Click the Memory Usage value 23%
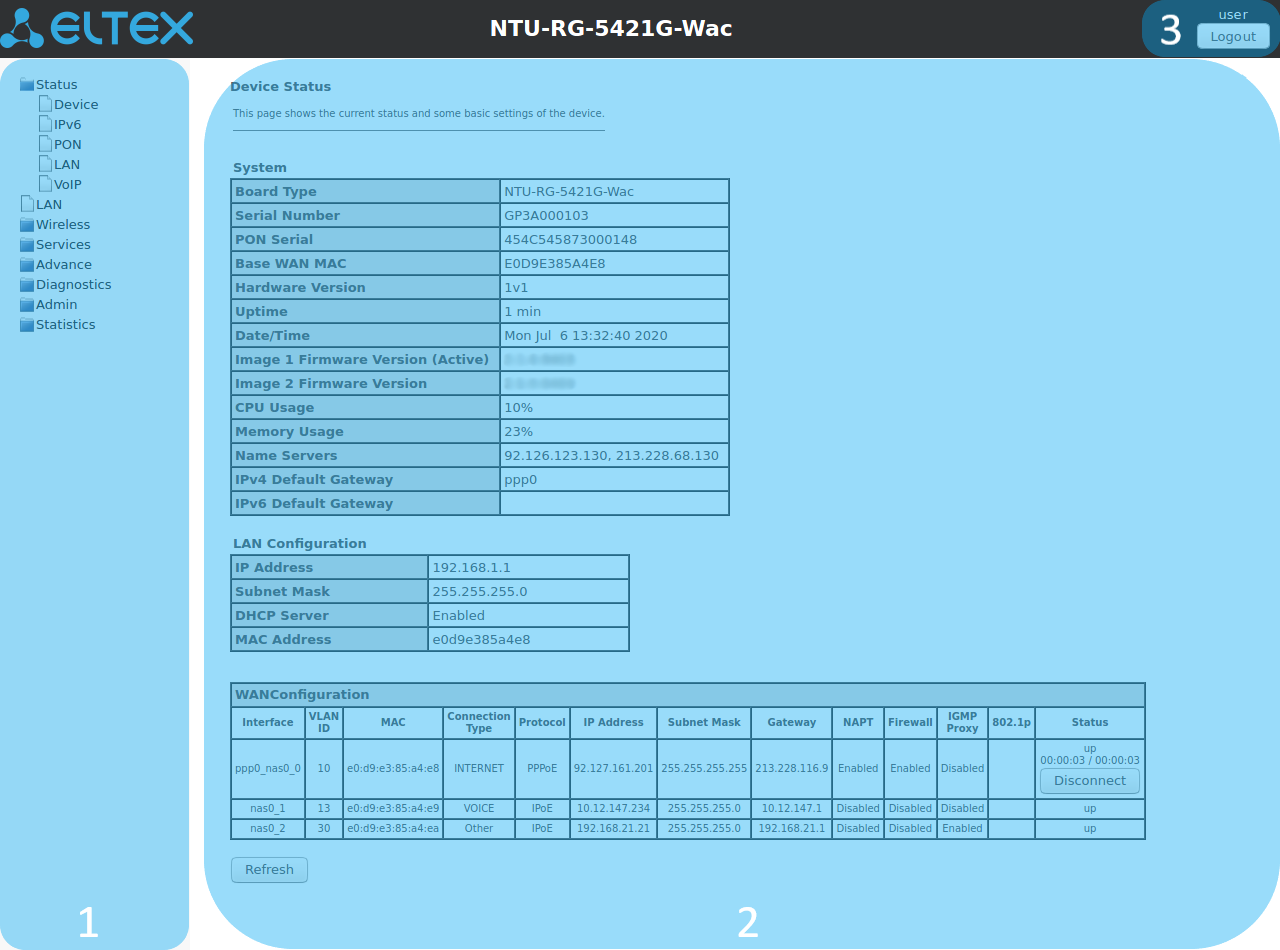This screenshot has height=950, width=1280. [518, 432]
